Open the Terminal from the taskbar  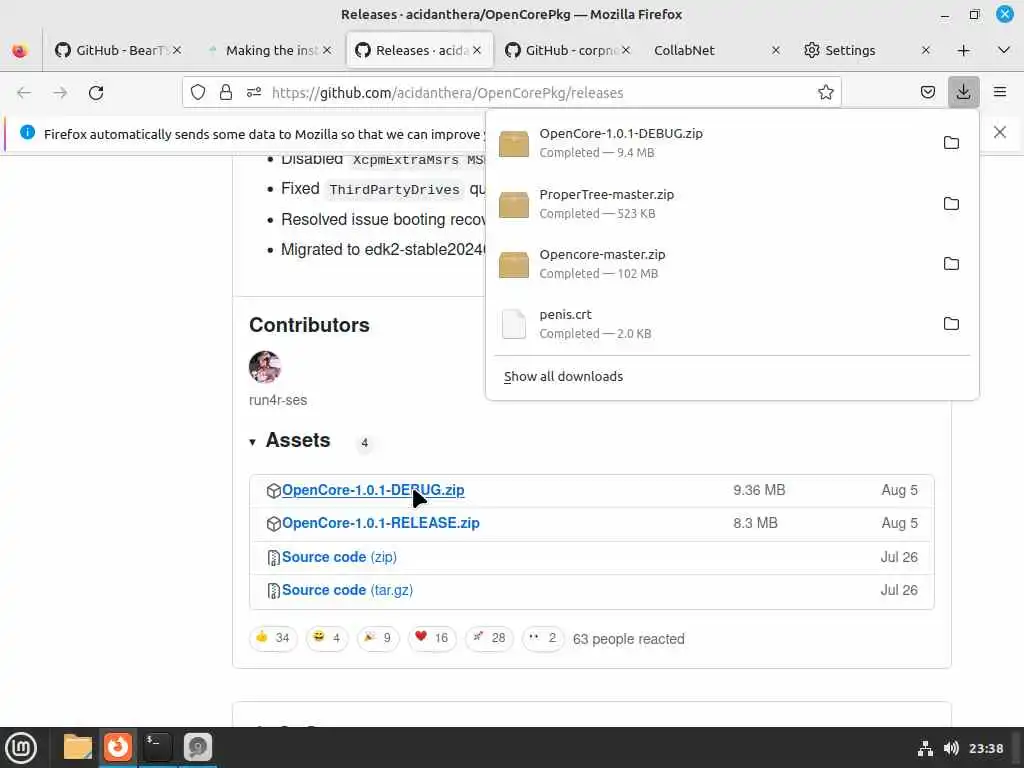click(x=157, y=747)
